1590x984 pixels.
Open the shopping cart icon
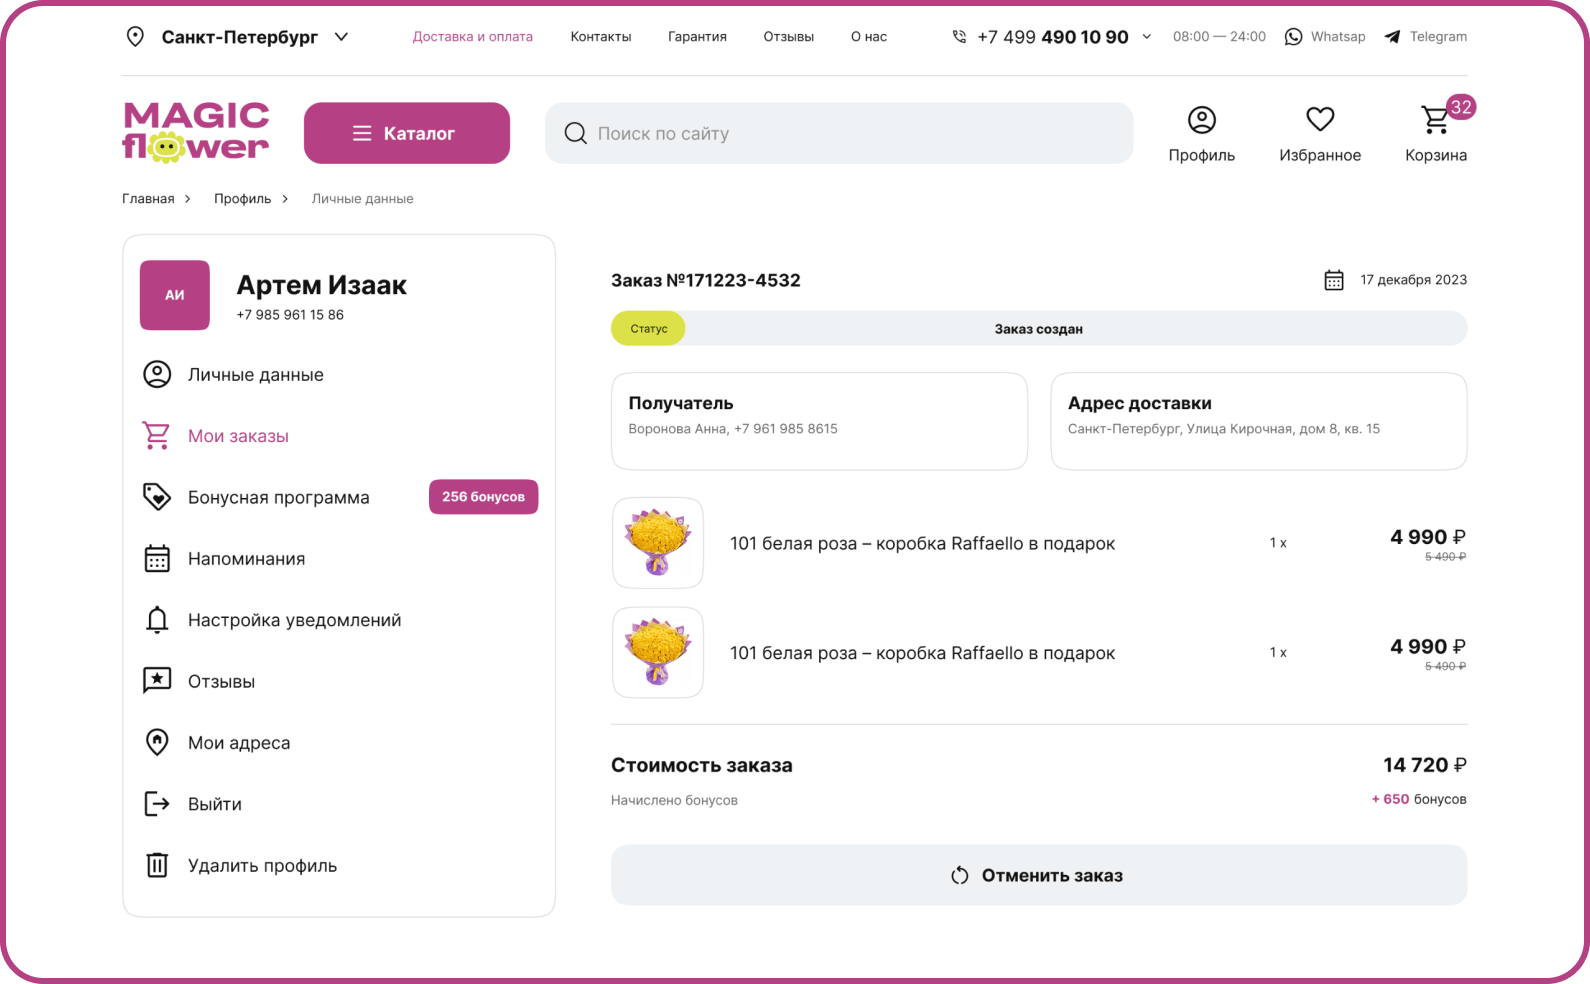(x=1435, y=120)
